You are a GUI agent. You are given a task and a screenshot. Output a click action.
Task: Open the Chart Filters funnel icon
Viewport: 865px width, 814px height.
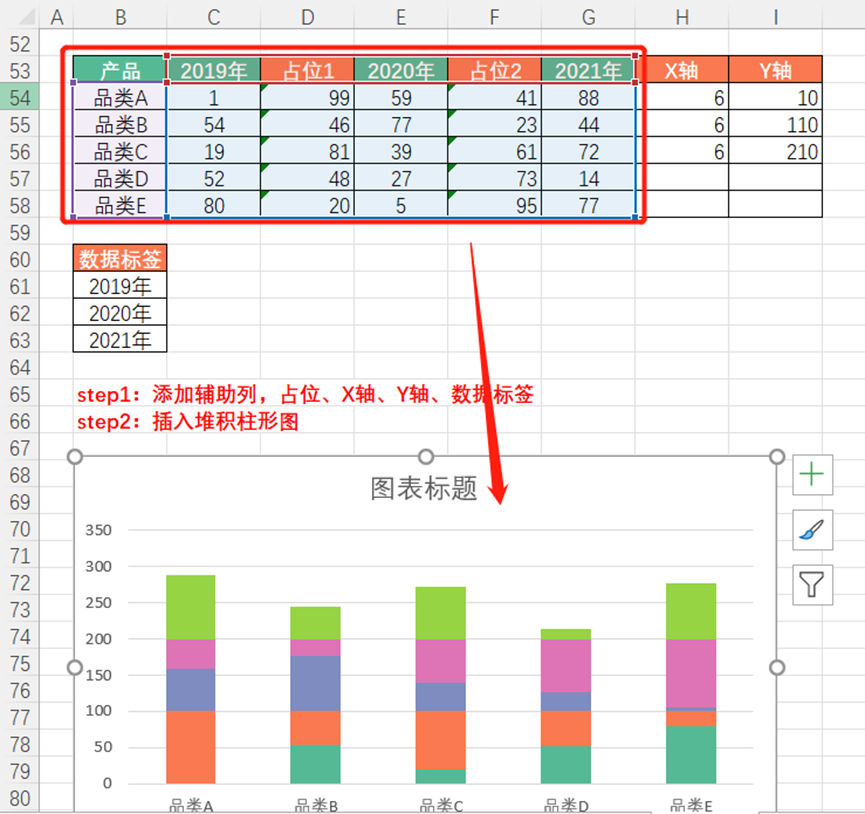[x=812, y=585]
